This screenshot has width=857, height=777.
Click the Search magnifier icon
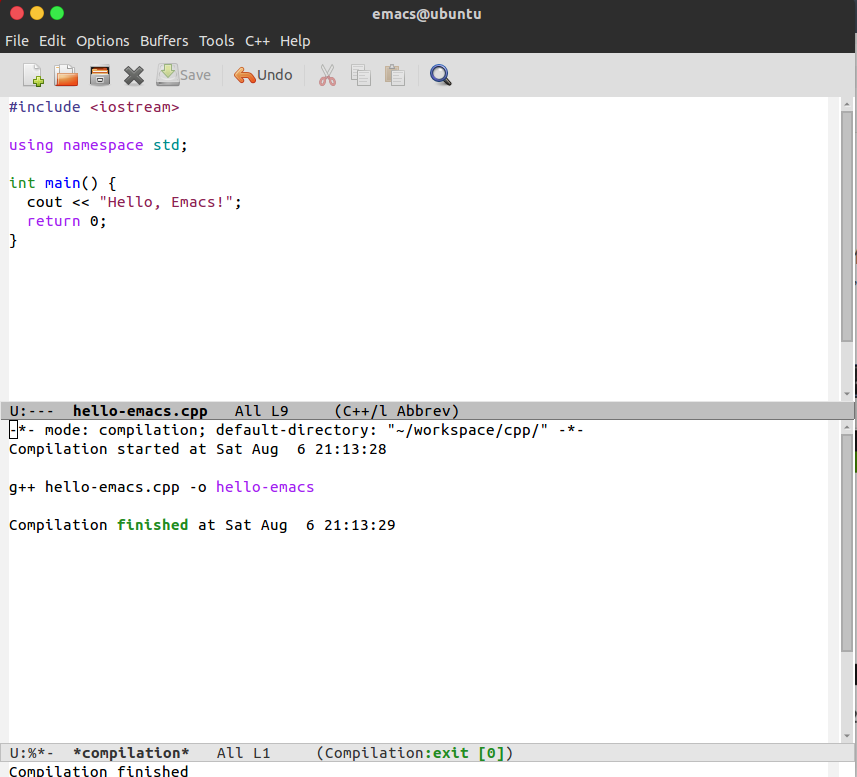[x=441, y=75]
